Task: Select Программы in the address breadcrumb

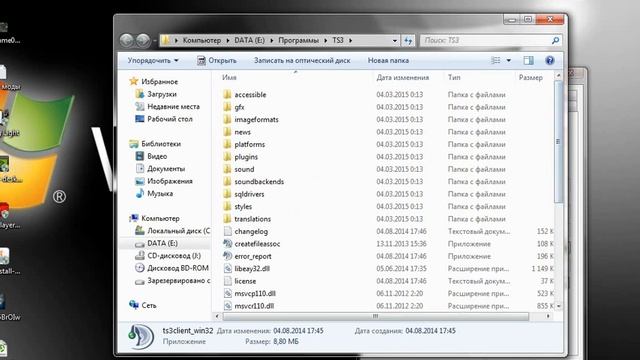Action: click(x=298, y=40)
